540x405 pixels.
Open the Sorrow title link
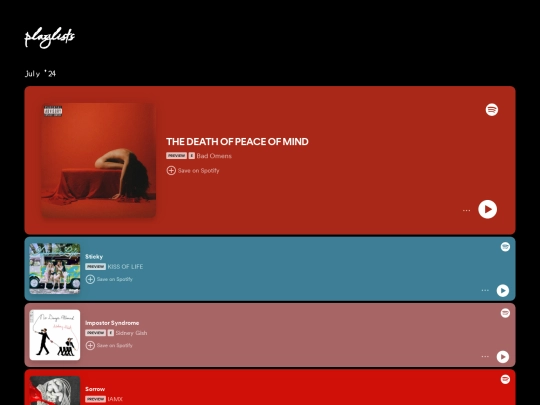coord(95,389)
